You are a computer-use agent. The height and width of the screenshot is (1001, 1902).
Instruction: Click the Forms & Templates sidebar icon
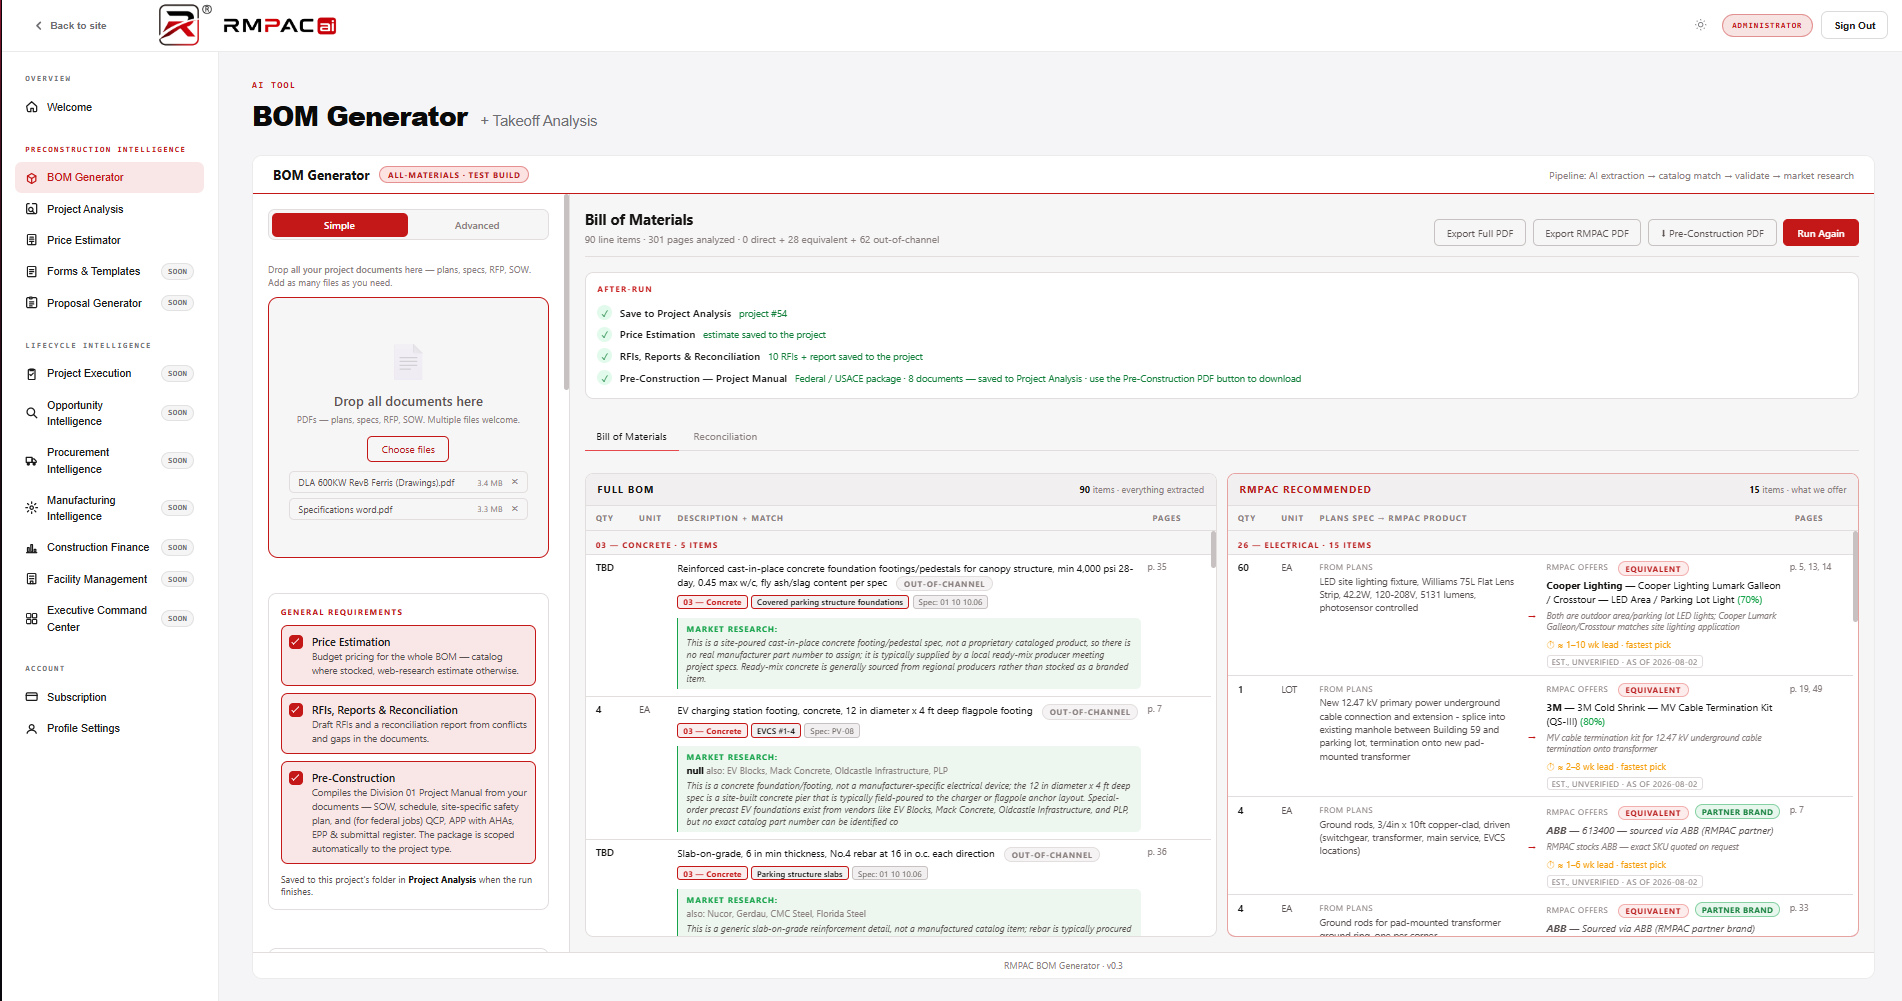(x=32, y=271)
